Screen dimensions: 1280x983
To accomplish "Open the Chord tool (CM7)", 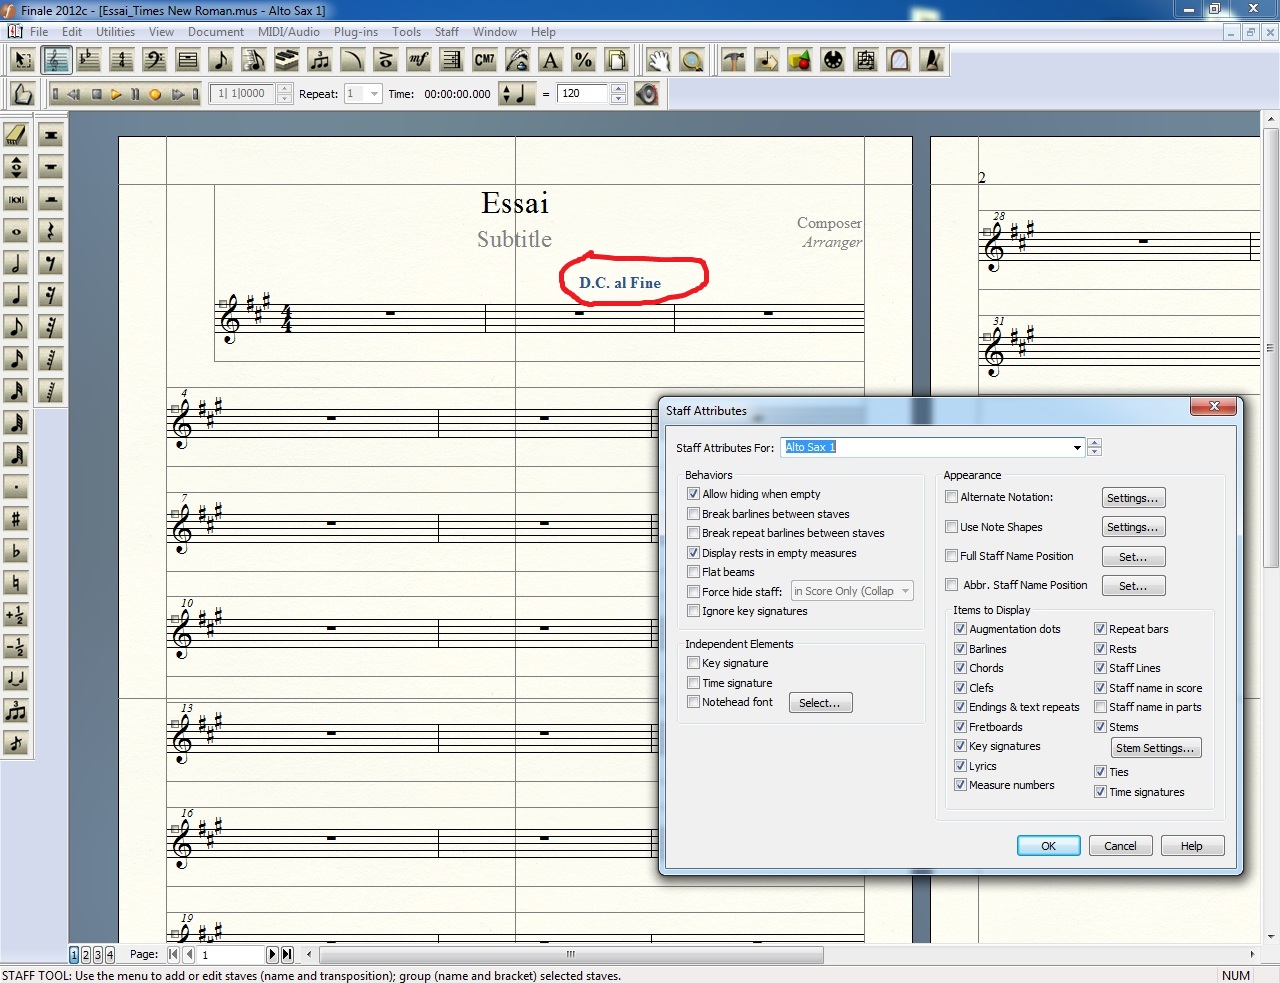I will tap(484, 60).
